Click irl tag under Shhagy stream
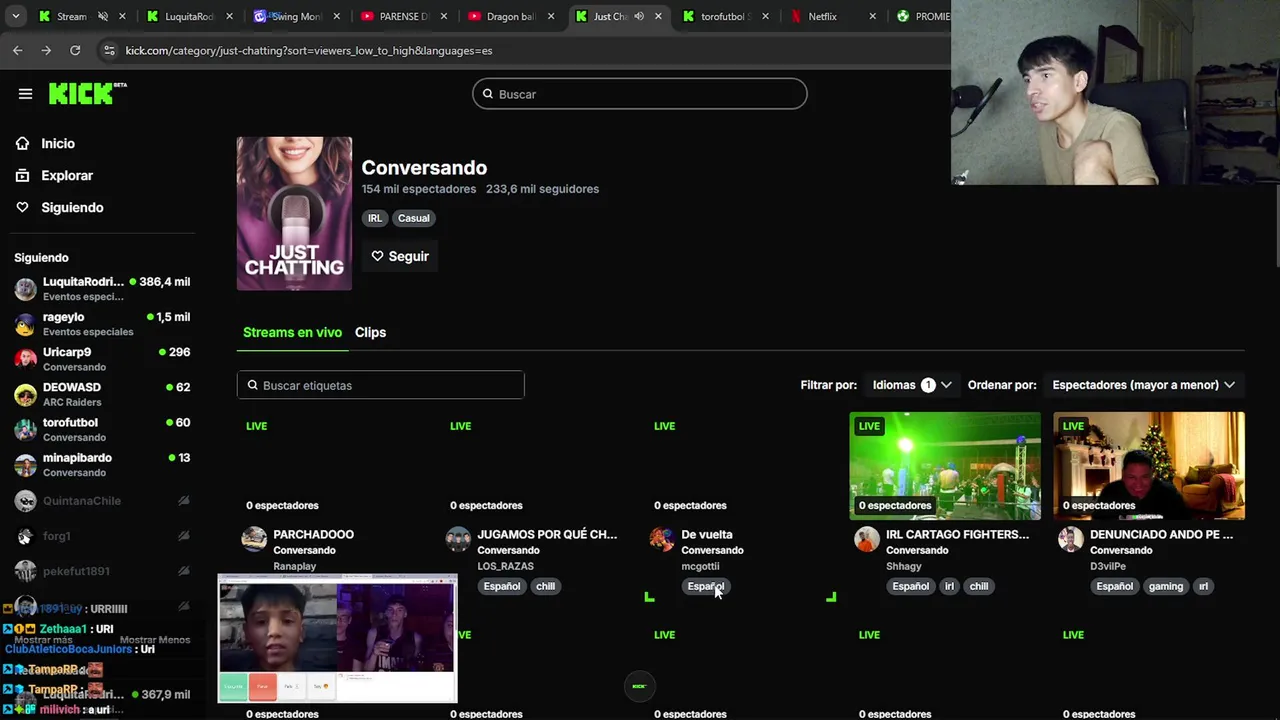Screen dimensions: 1280x720 coord(949,586)
